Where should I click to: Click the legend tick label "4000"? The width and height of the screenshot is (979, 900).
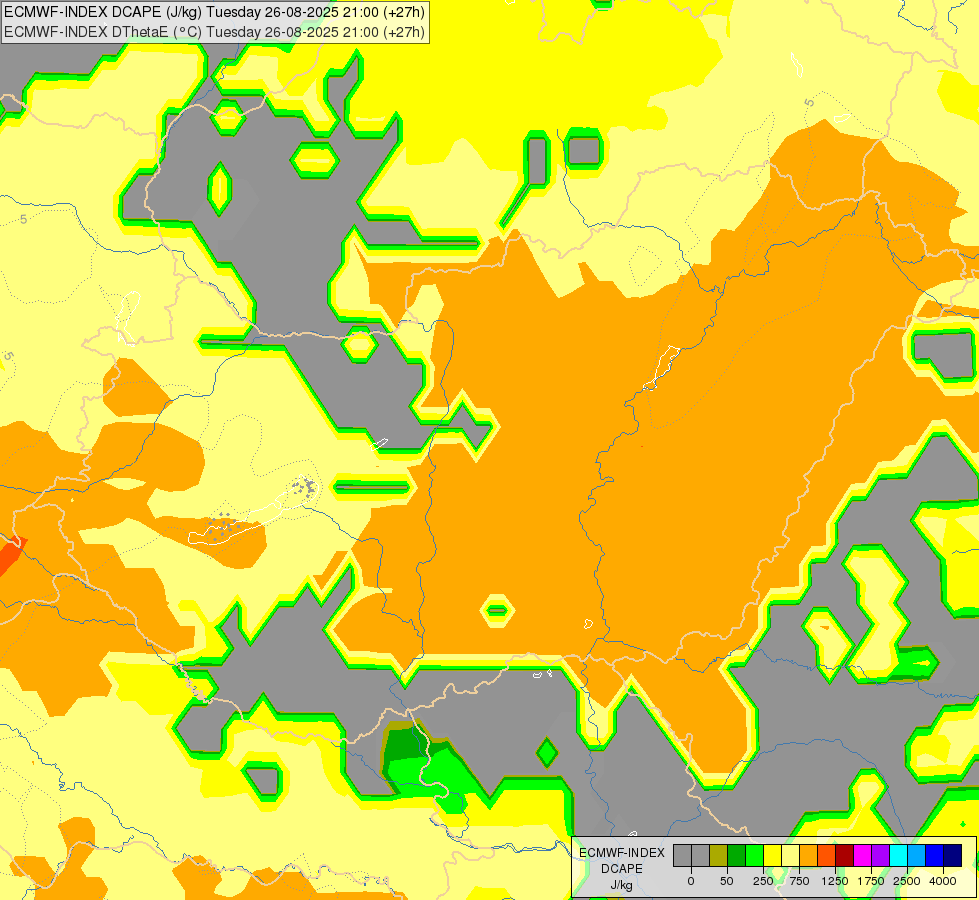943,881
